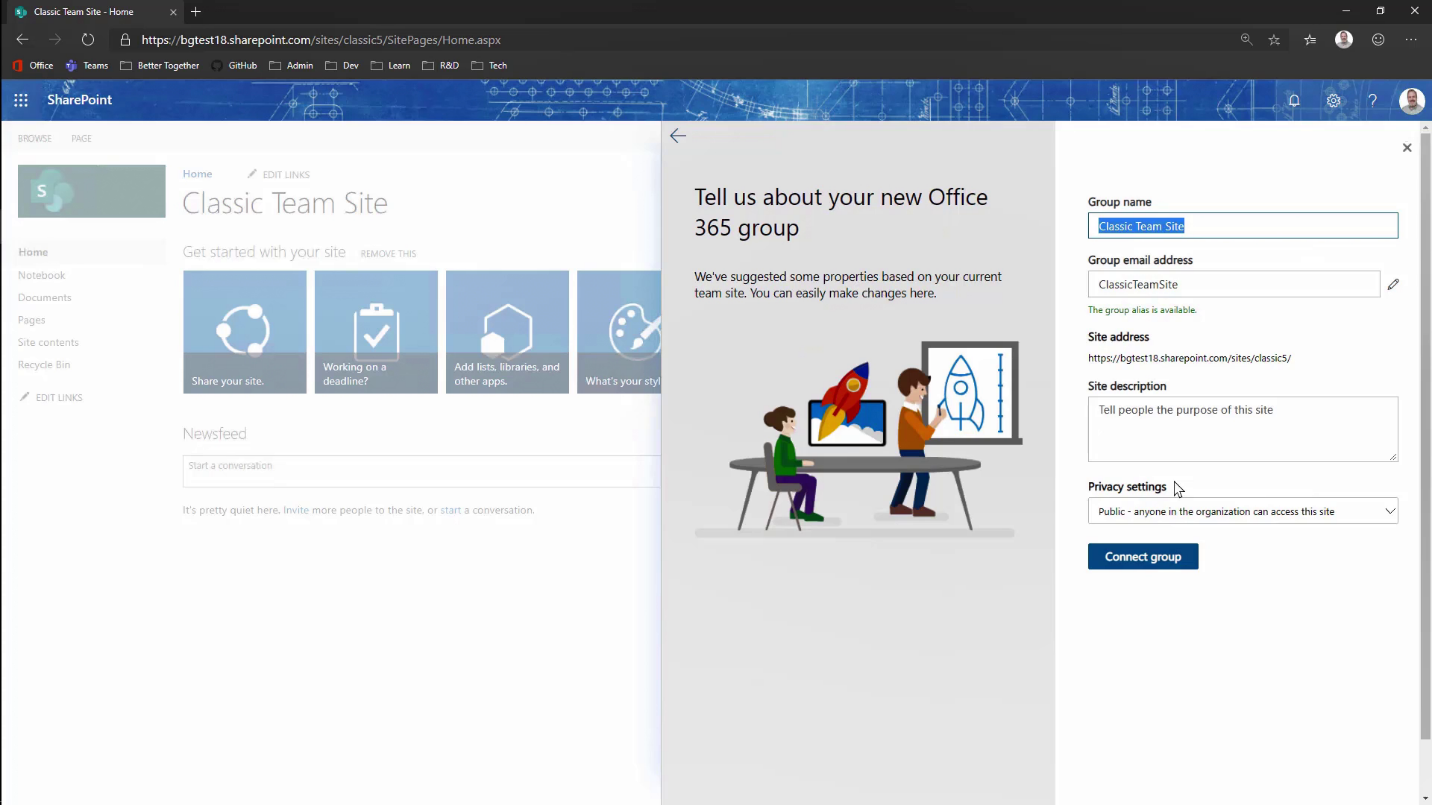Open the Dev bookmark folder

tap(342, 66)
